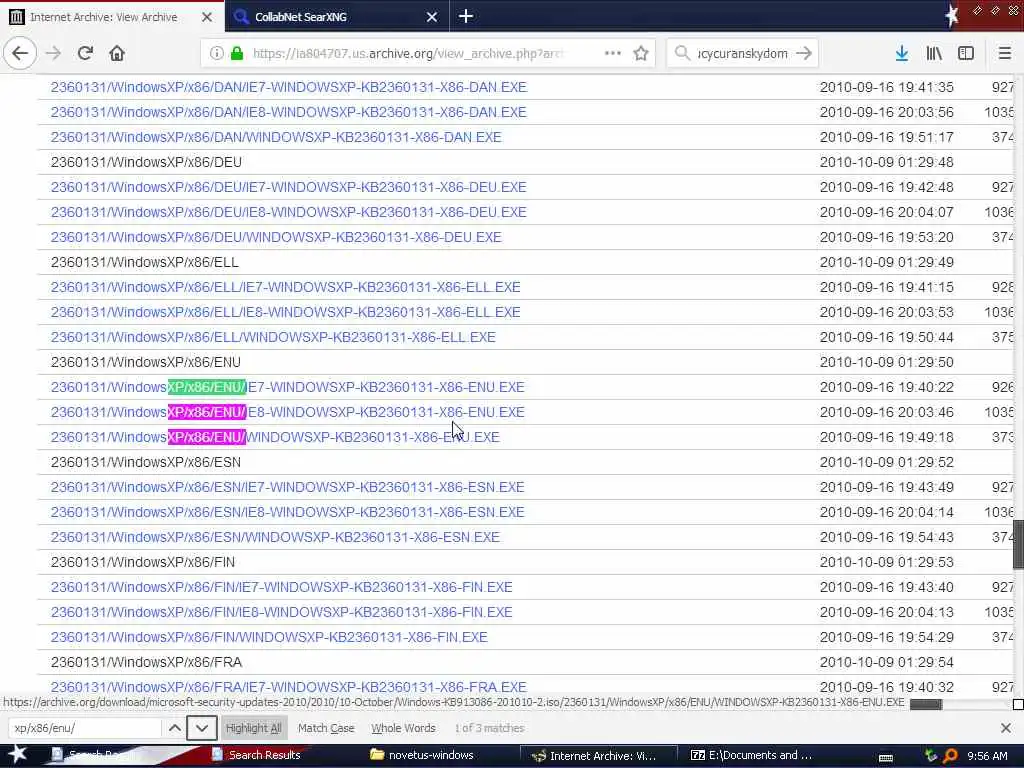Open the Downloads panel
The width and height of the screenshot is (1024, 768).
click(x=902, y=54)
